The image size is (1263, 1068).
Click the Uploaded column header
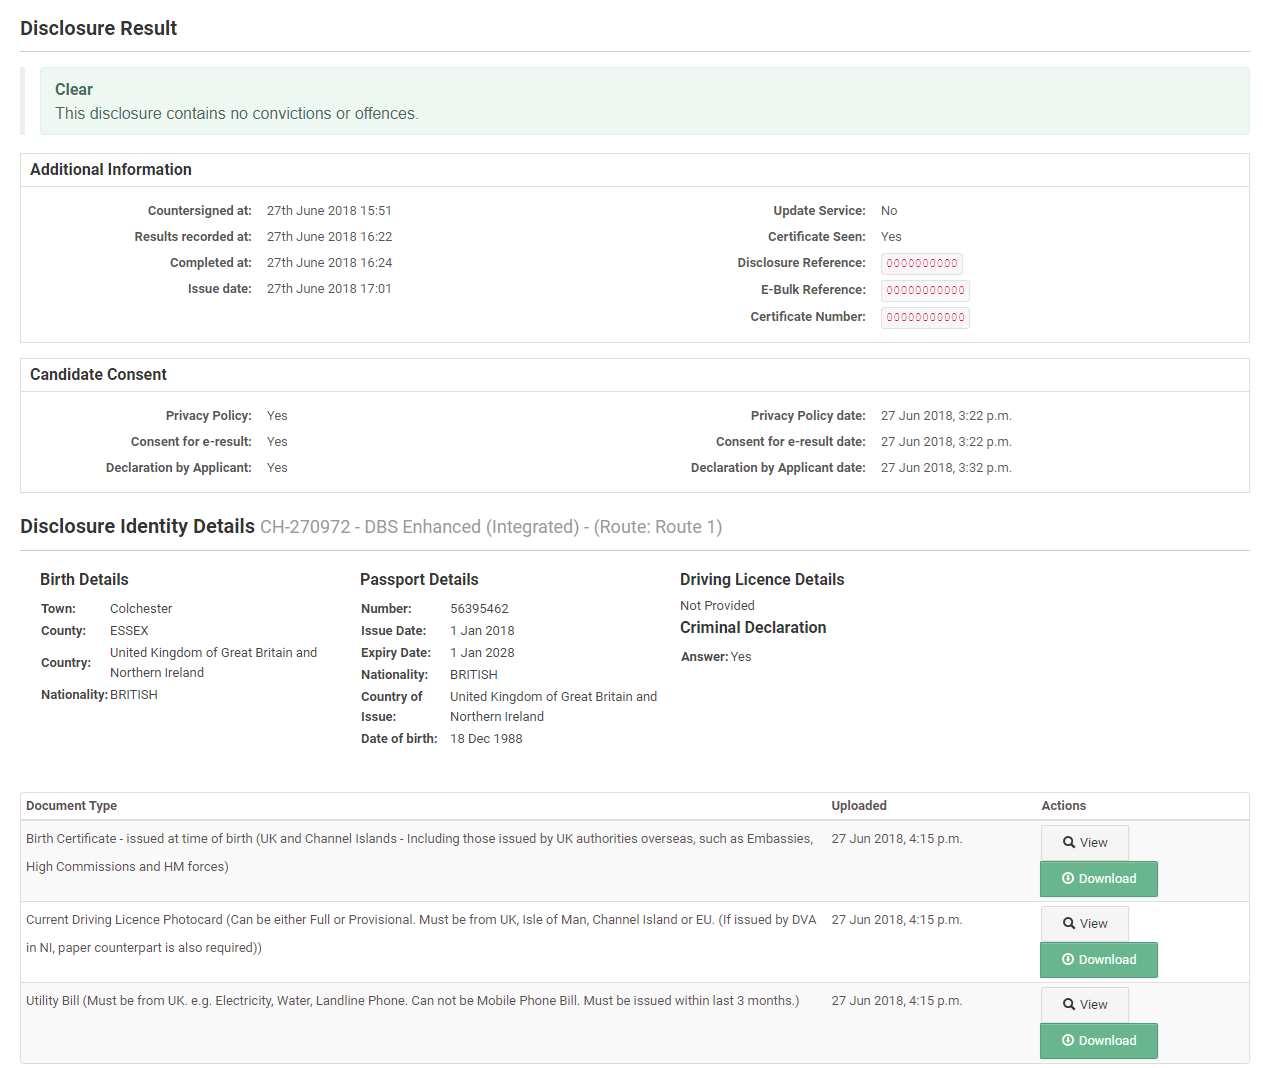(x=858, y=806)
